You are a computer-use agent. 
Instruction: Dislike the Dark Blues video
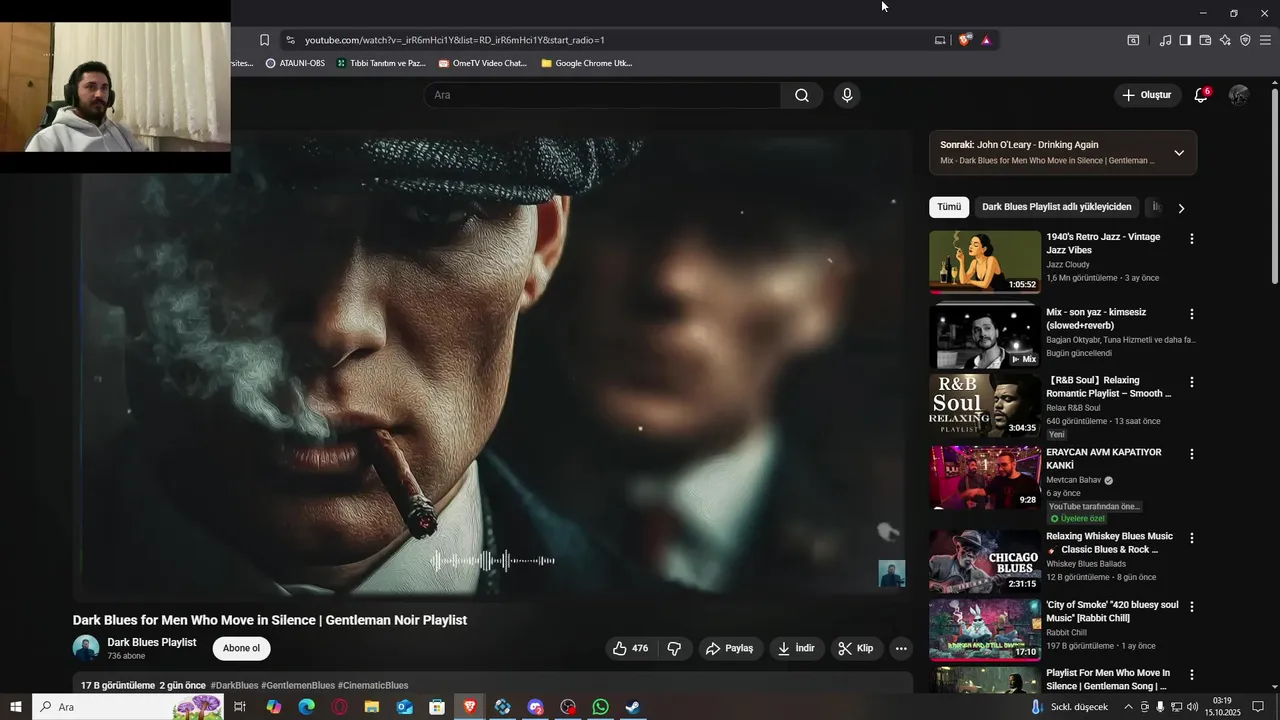(674, 648)
